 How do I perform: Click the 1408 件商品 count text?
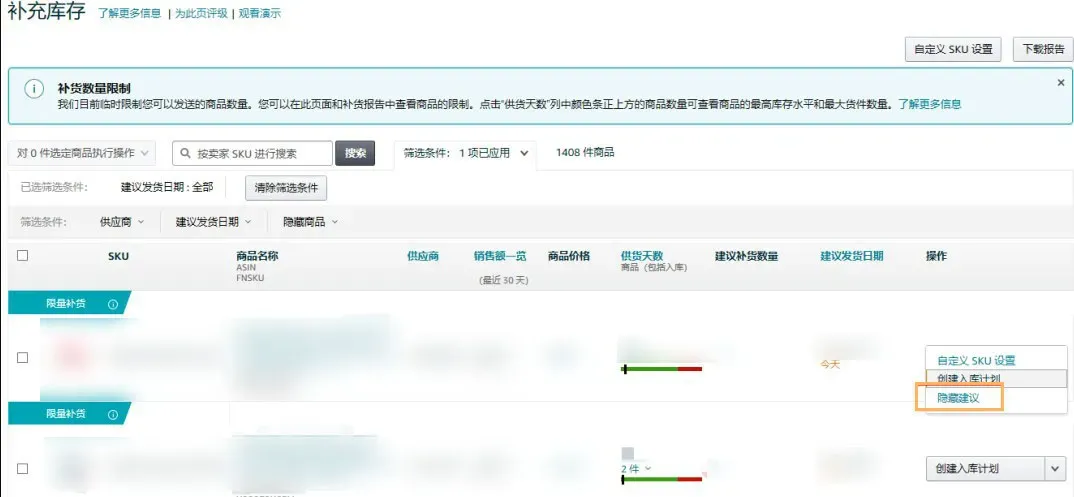(585, 153)
